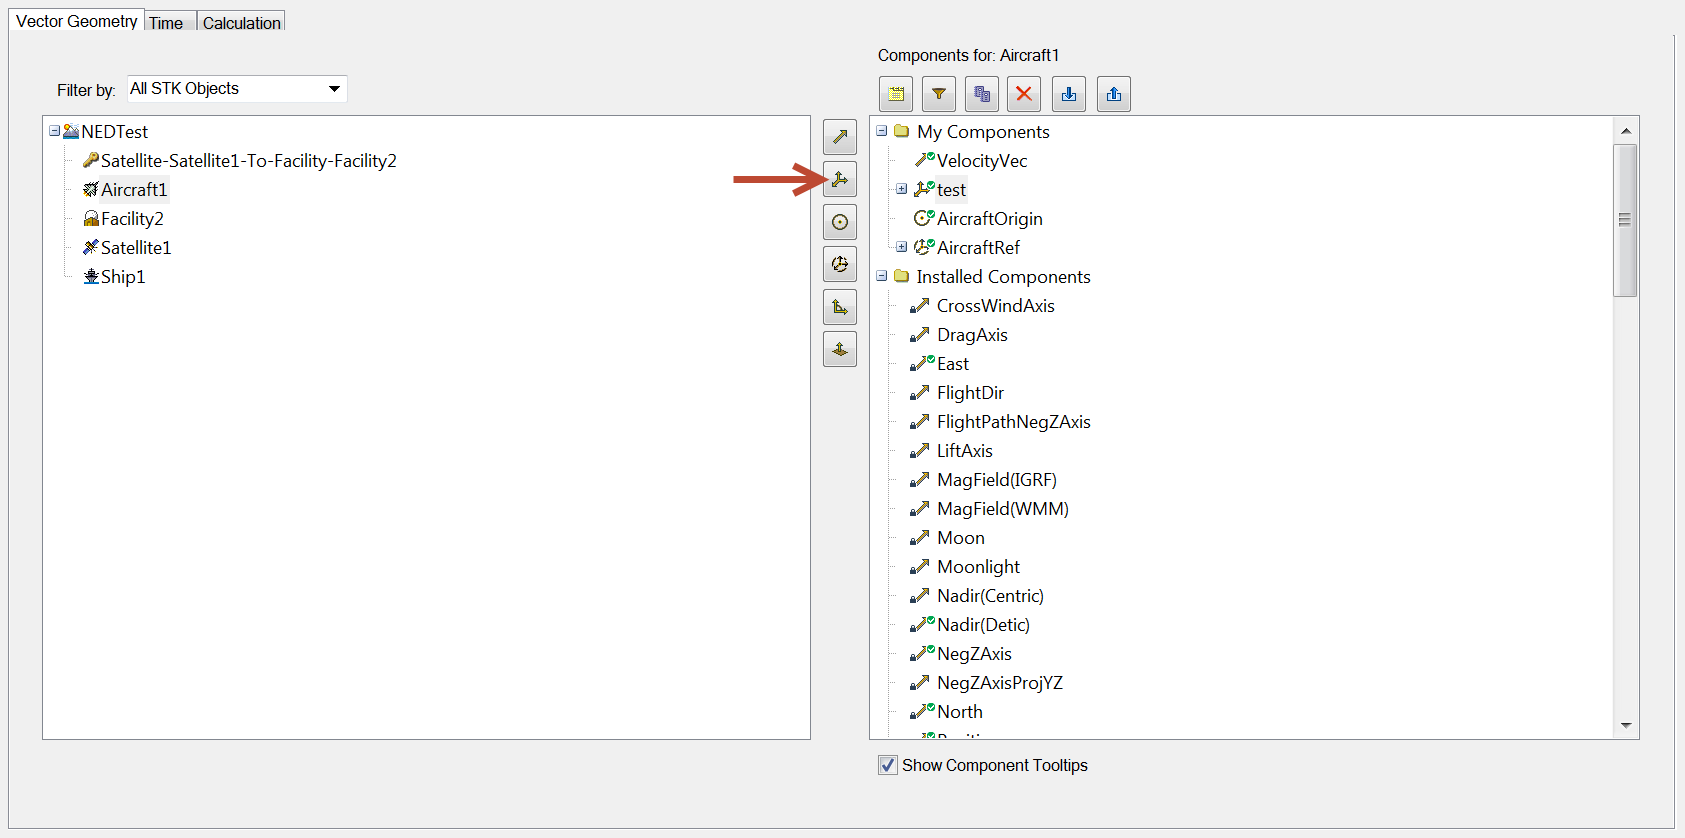The image size is (1685, 838).
Task: Switch to the Vector Geometry tab
Action: [76, 21]
